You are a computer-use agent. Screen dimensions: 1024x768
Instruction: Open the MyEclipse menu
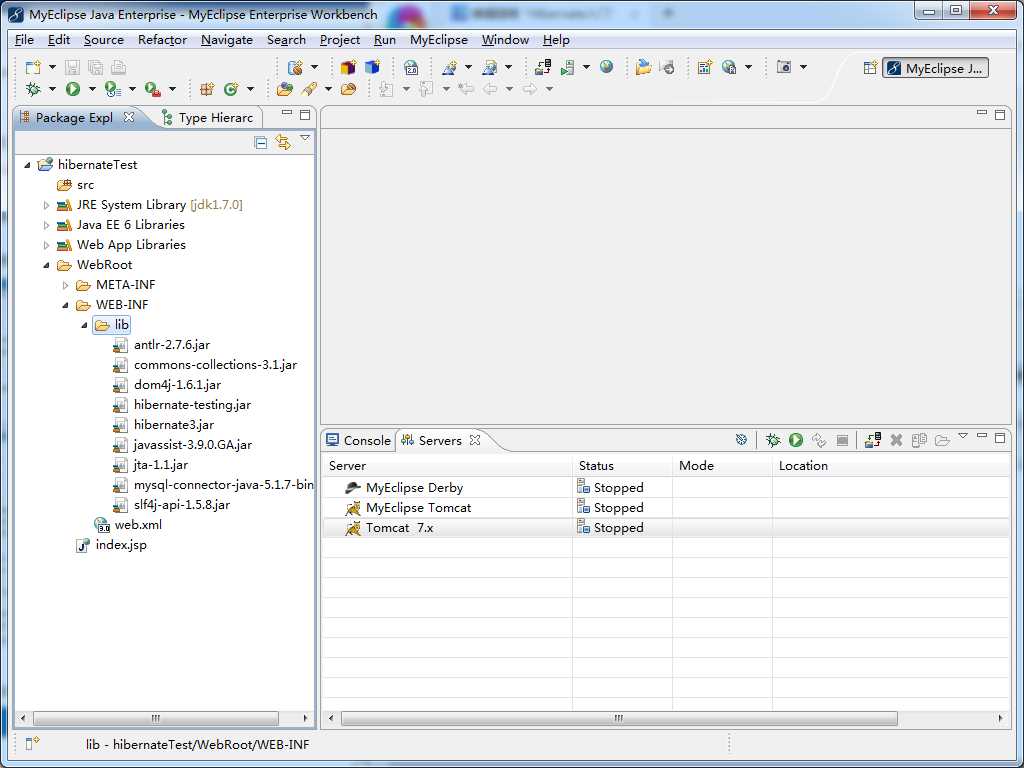(x=439, y=40)
